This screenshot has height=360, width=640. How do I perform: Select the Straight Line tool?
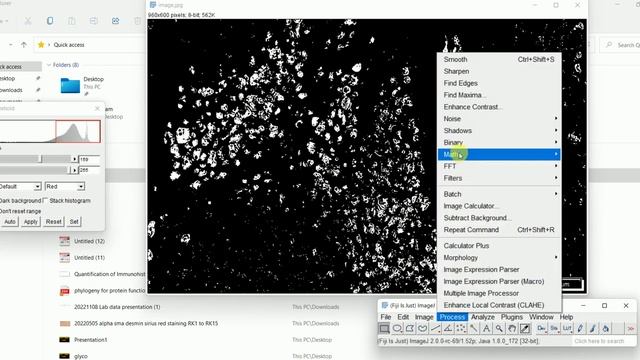pyautogui.click(x=436, y=328)
